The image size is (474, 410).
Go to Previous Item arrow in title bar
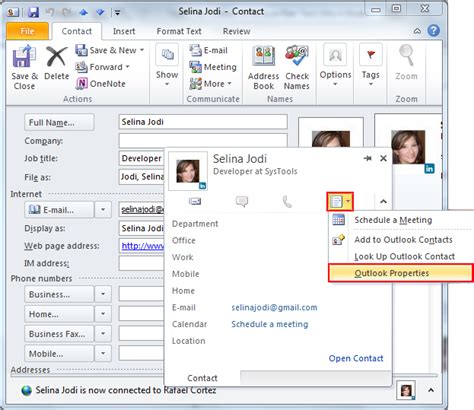tap(83, 12)
